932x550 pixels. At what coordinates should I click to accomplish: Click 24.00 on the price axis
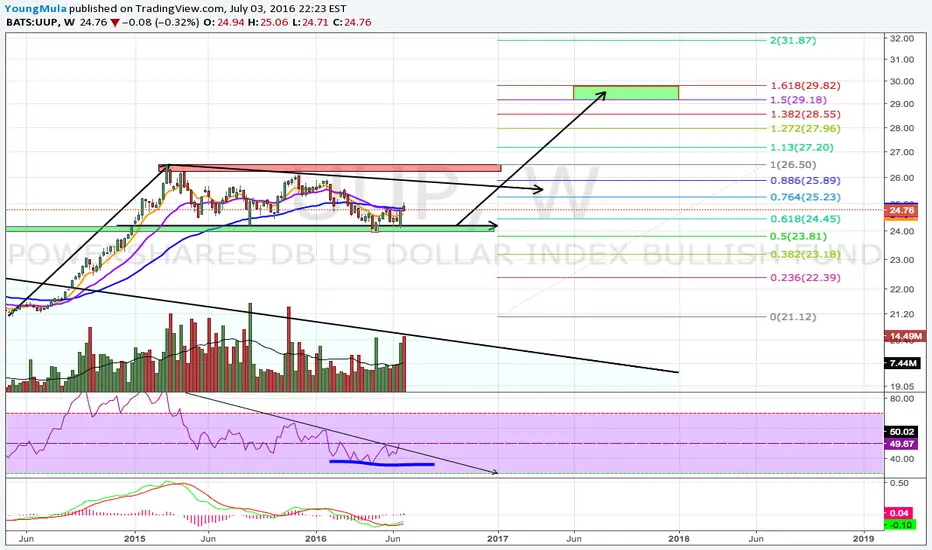pos(902,231)
